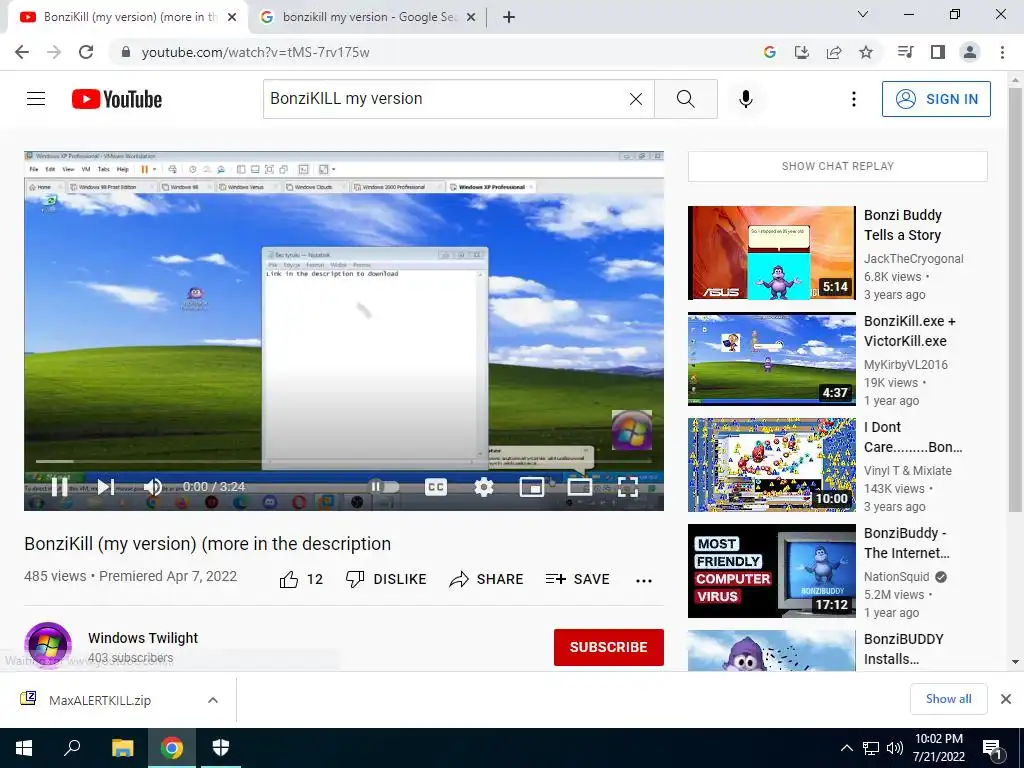Viewport: 1024px width, 768px height.
Task: Show hidden system tray icons
Action: 846,748
